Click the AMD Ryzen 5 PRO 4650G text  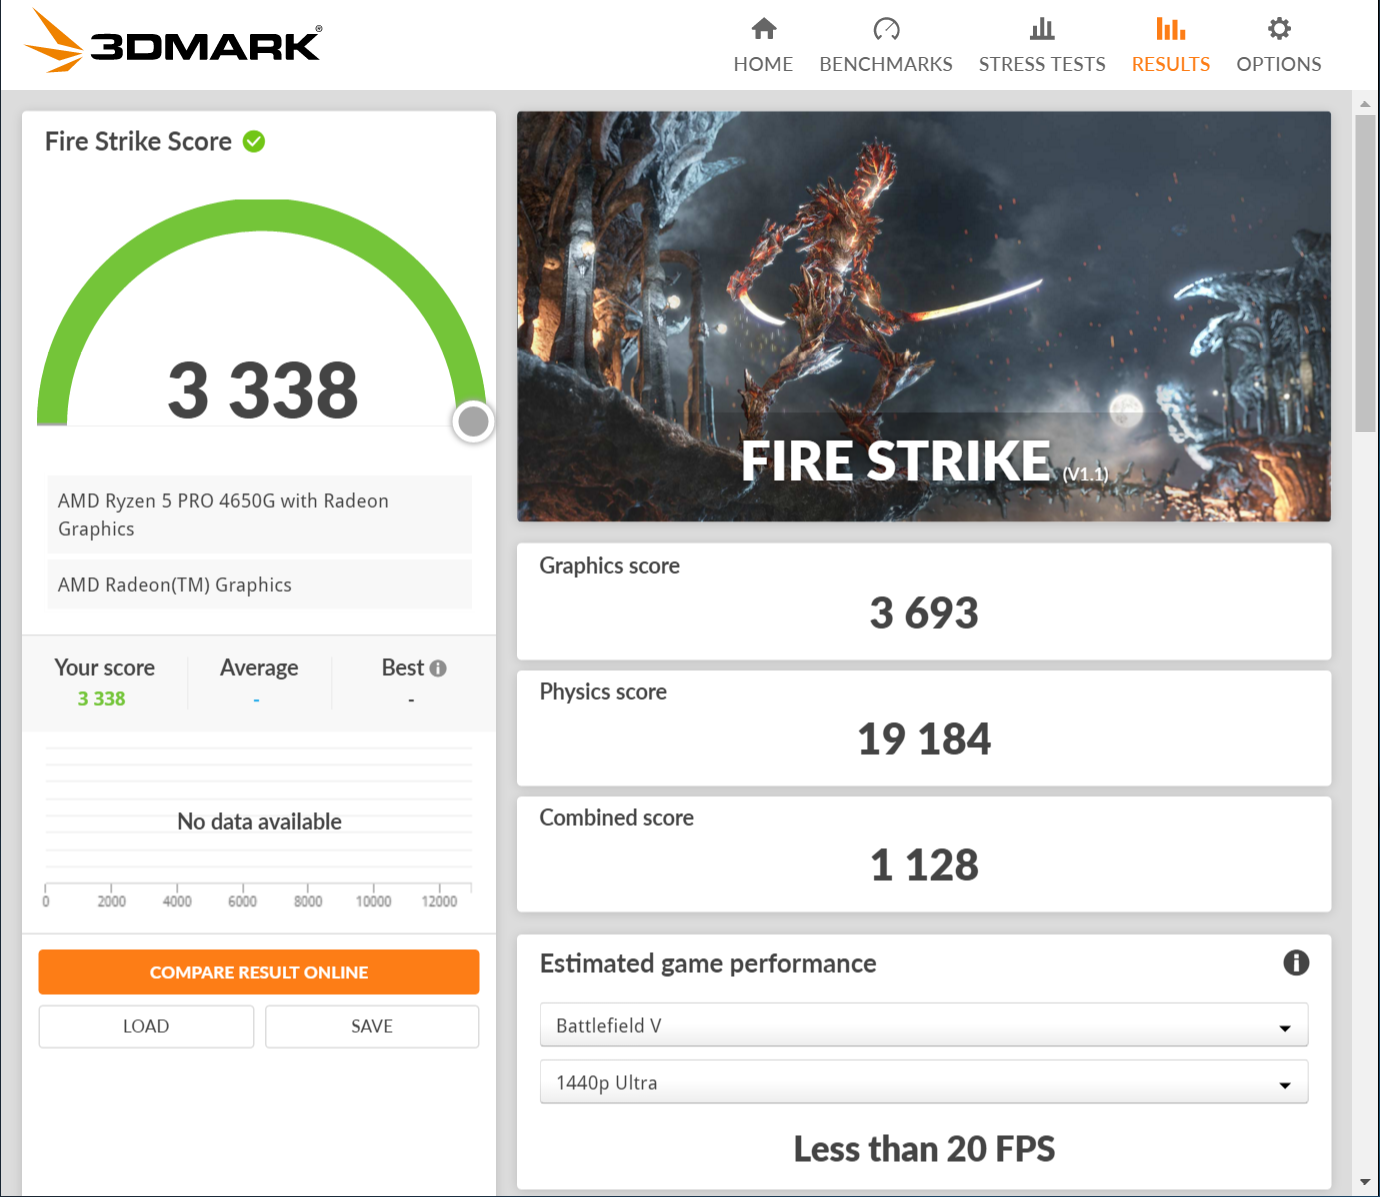coord(223,514)
